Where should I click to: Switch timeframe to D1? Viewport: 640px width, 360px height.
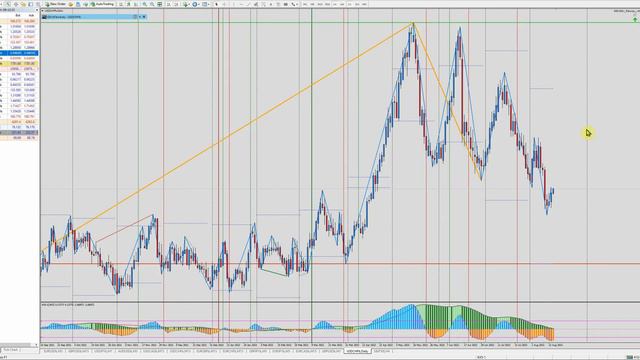tap(349, 4)
